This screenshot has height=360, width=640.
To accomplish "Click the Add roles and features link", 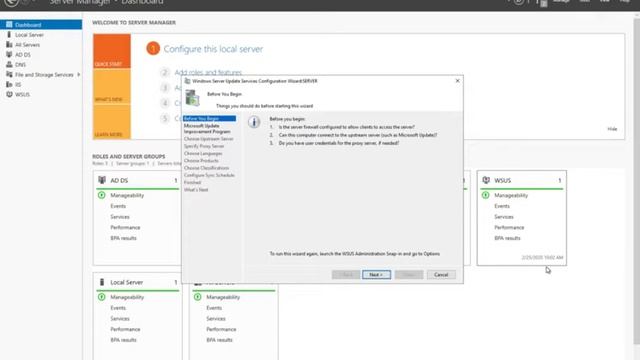I will point(208,72).
